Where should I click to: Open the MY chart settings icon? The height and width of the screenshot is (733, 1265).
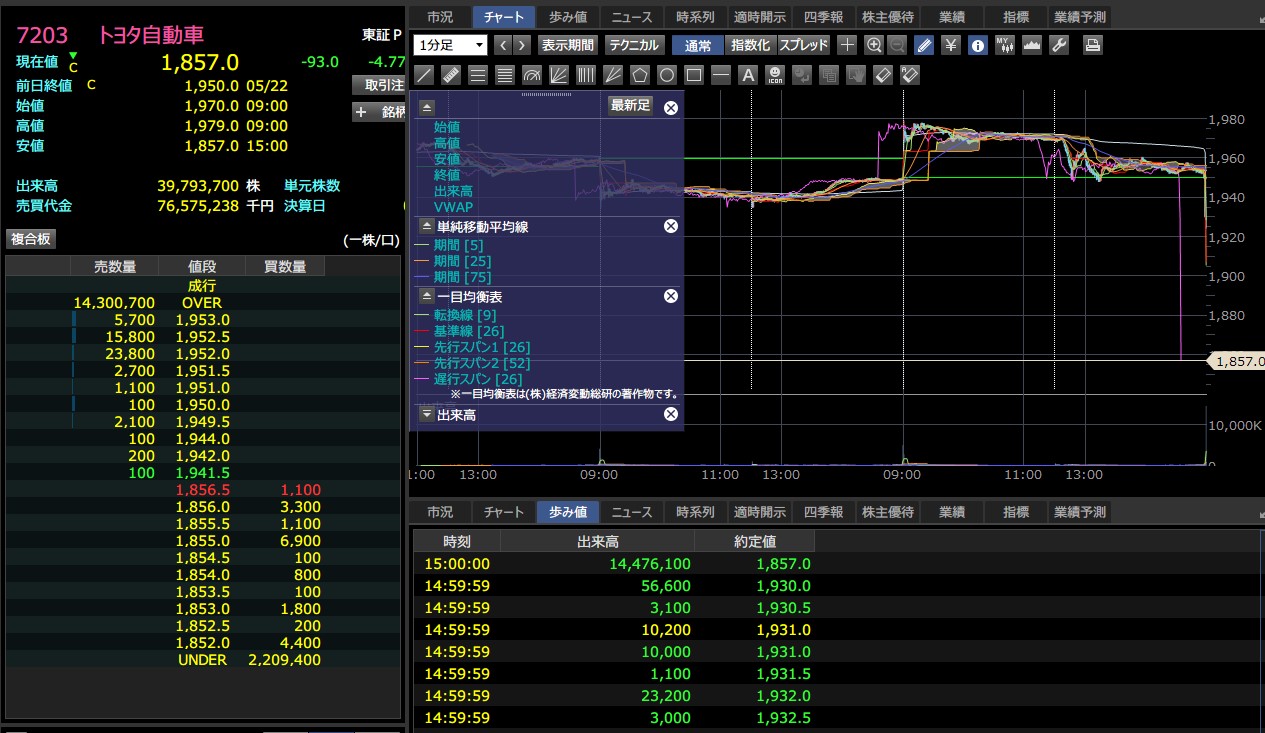pos(1006,45)
